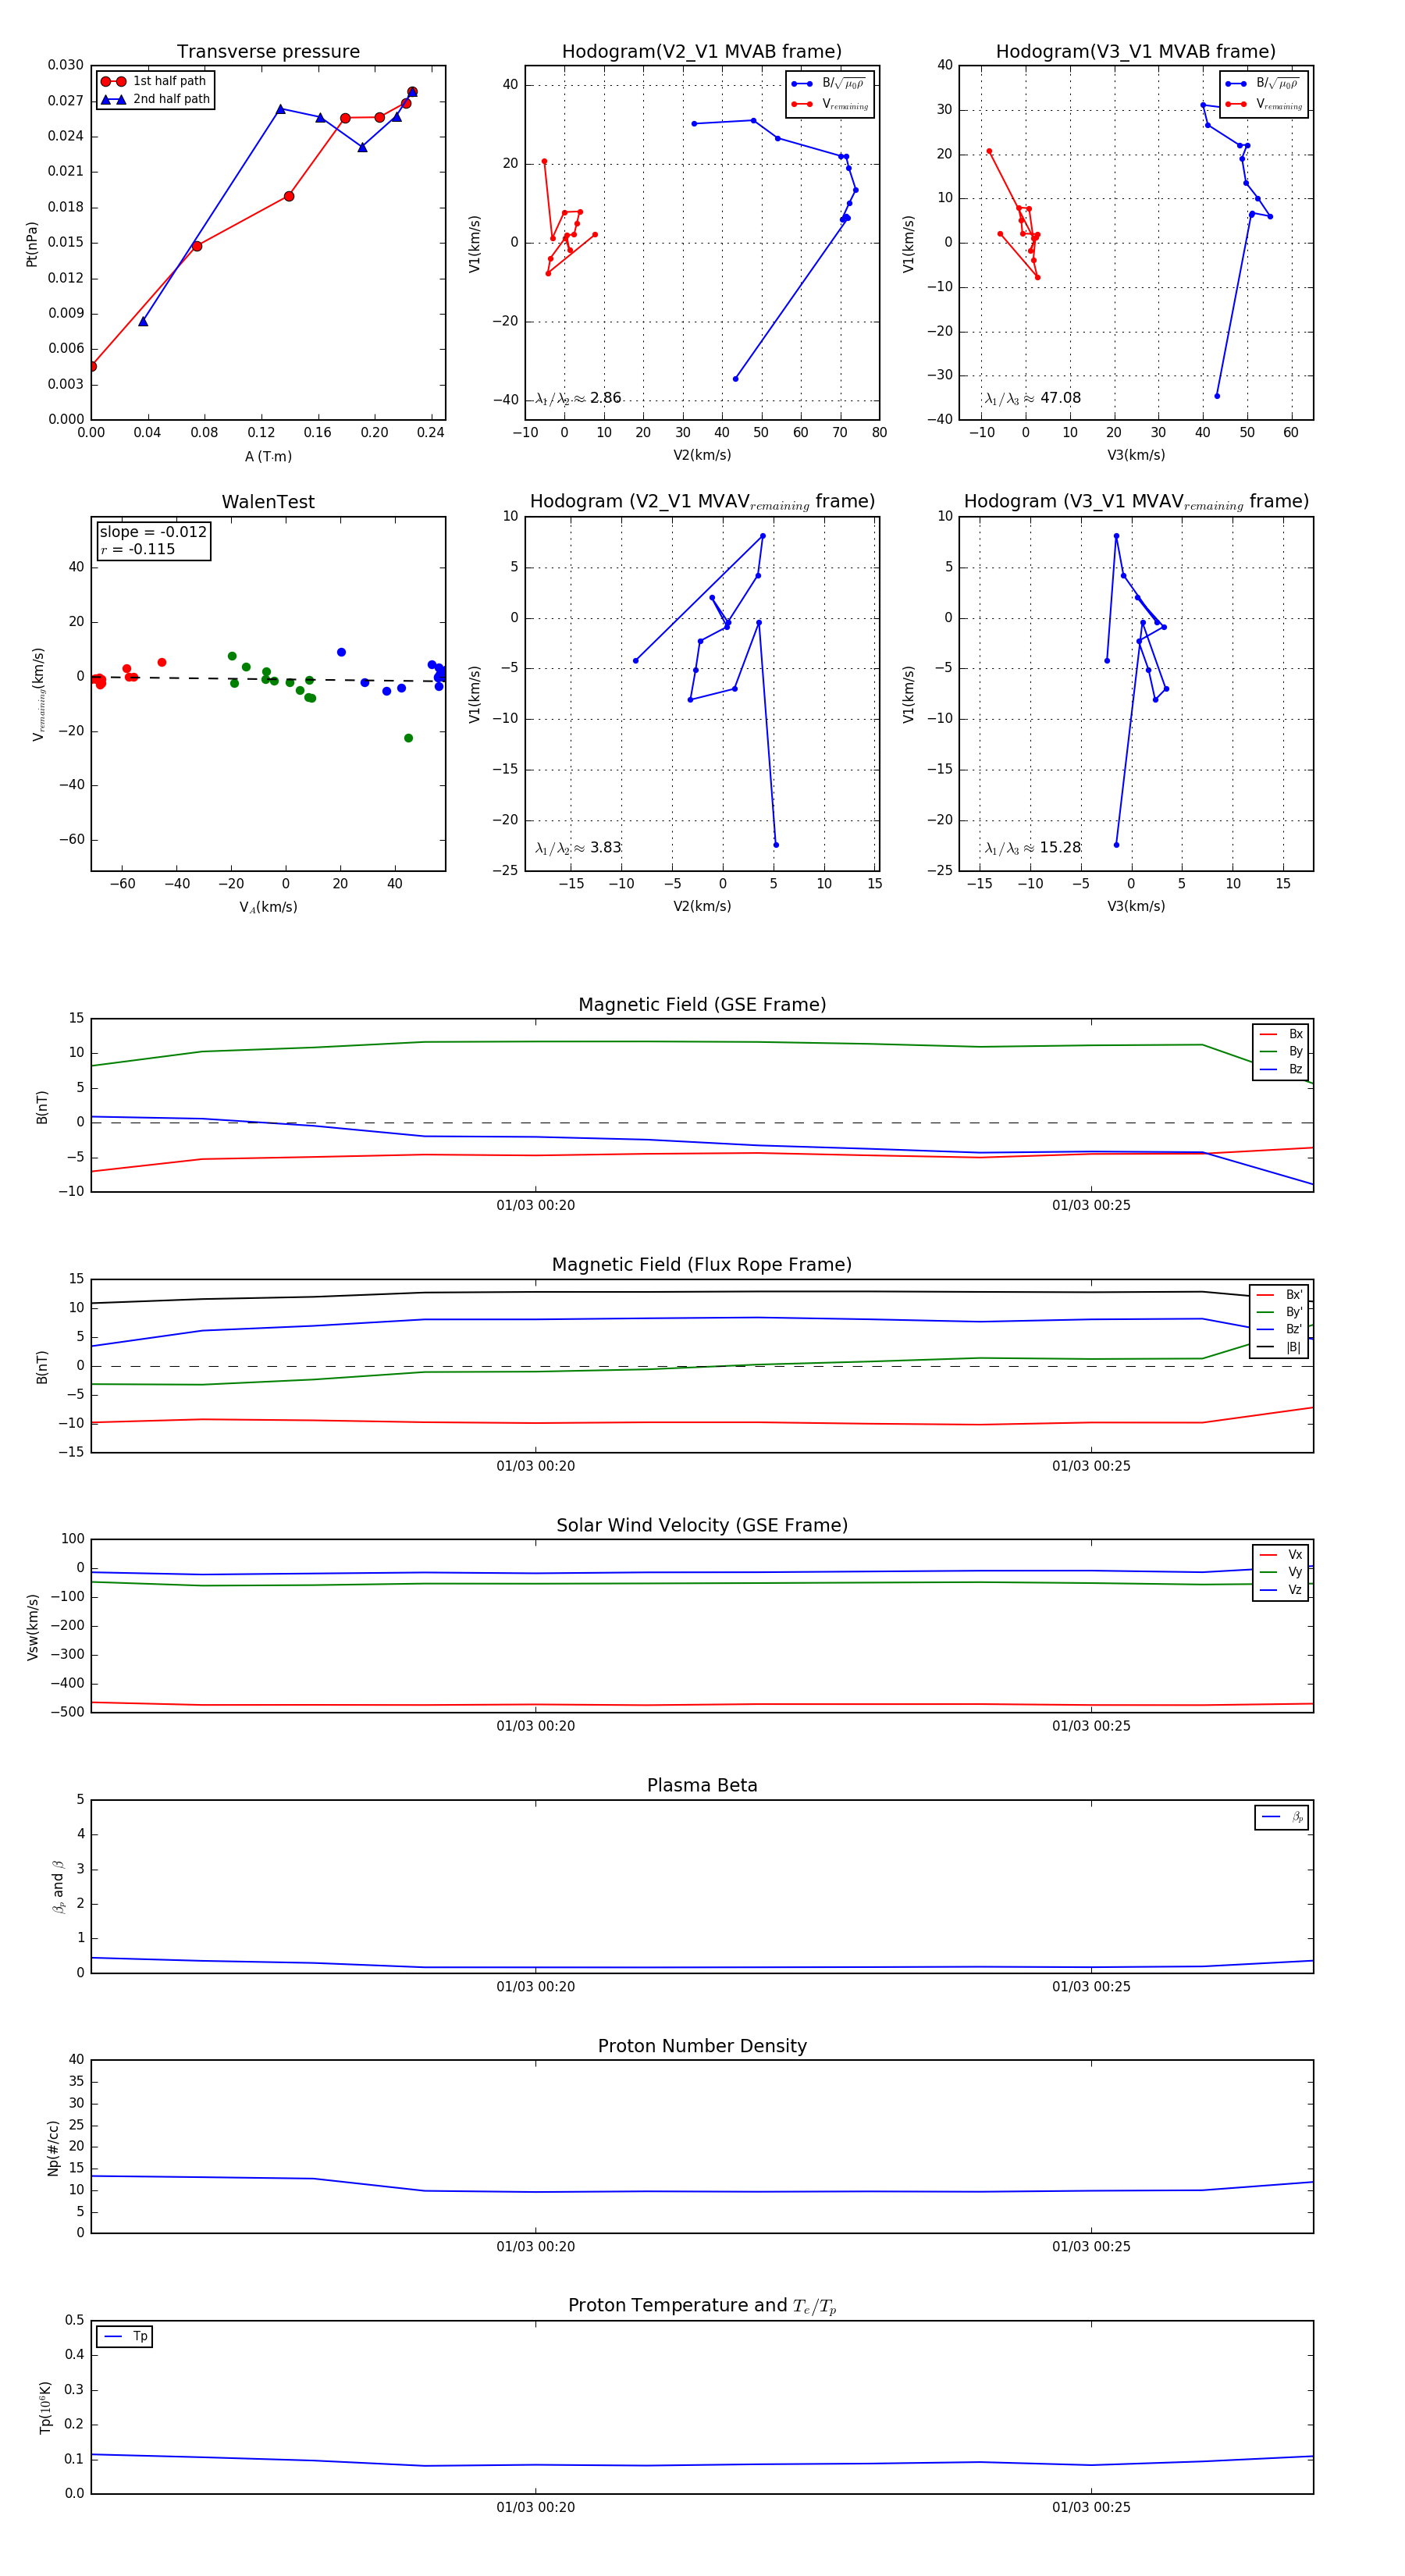Click '01/03 00:20' tick under GSE magnetic field plot

click(x=536, y=1206)
